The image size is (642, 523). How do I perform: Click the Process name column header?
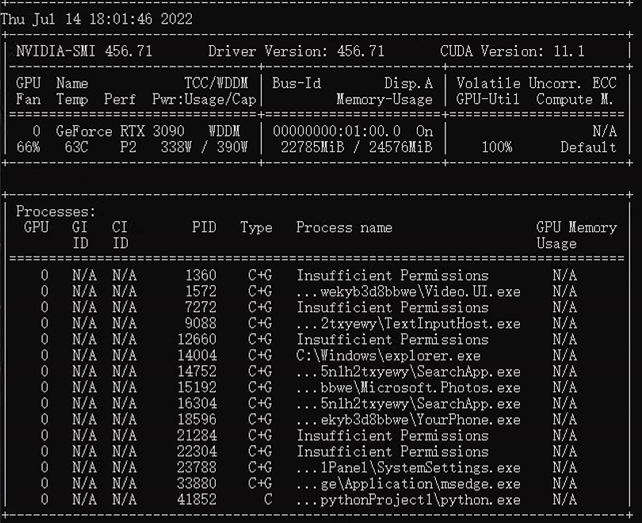[344, 228]
